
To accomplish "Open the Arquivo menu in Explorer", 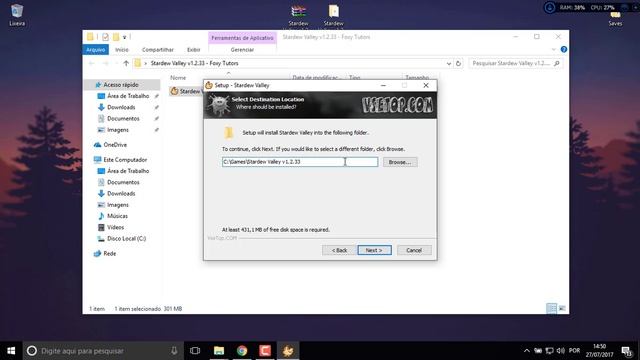I will [x=96, y=50].
